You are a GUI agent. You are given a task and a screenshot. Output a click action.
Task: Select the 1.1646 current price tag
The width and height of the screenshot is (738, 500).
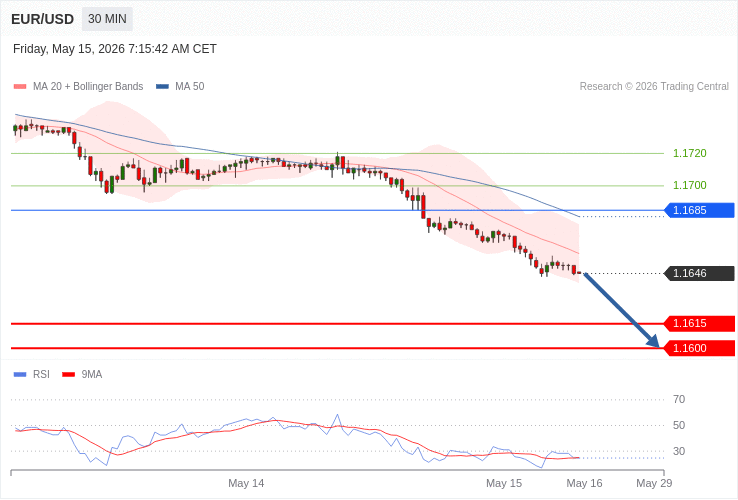699,273
